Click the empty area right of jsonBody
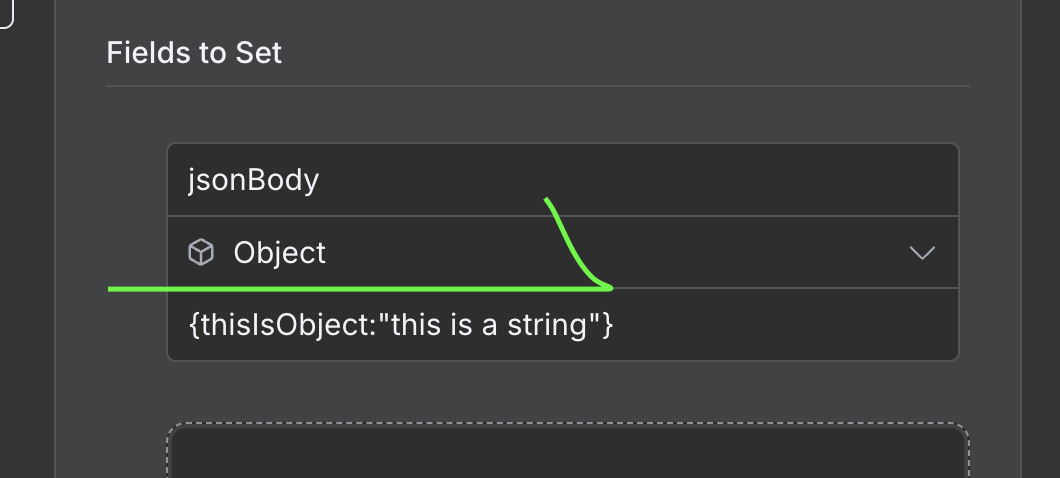 [700, 180]
